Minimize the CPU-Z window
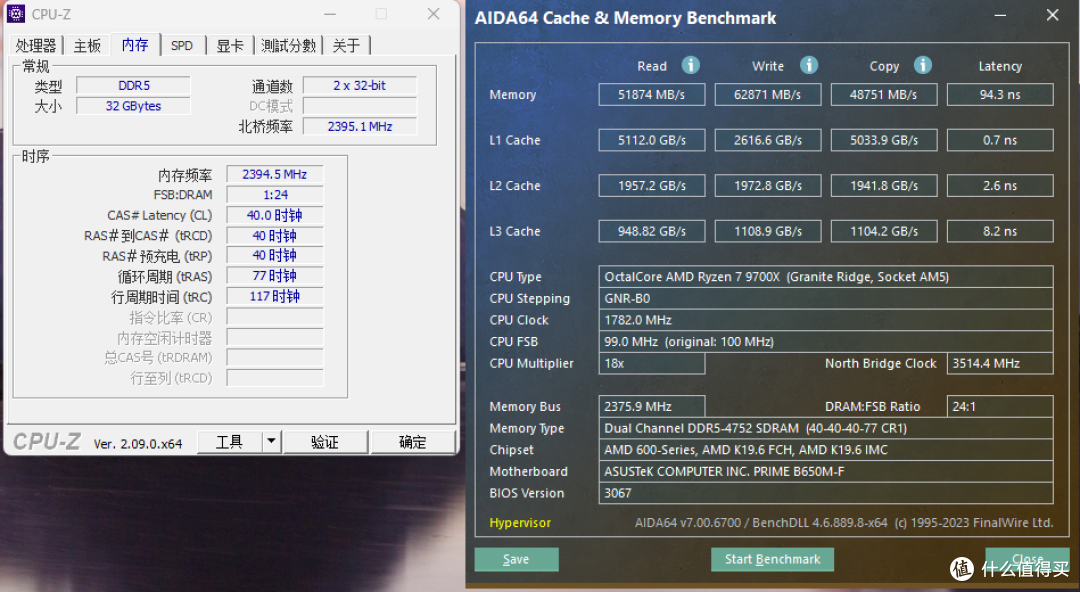This screenshot has height=592, width=1080. pyautogui.click(x=330, y=14)
